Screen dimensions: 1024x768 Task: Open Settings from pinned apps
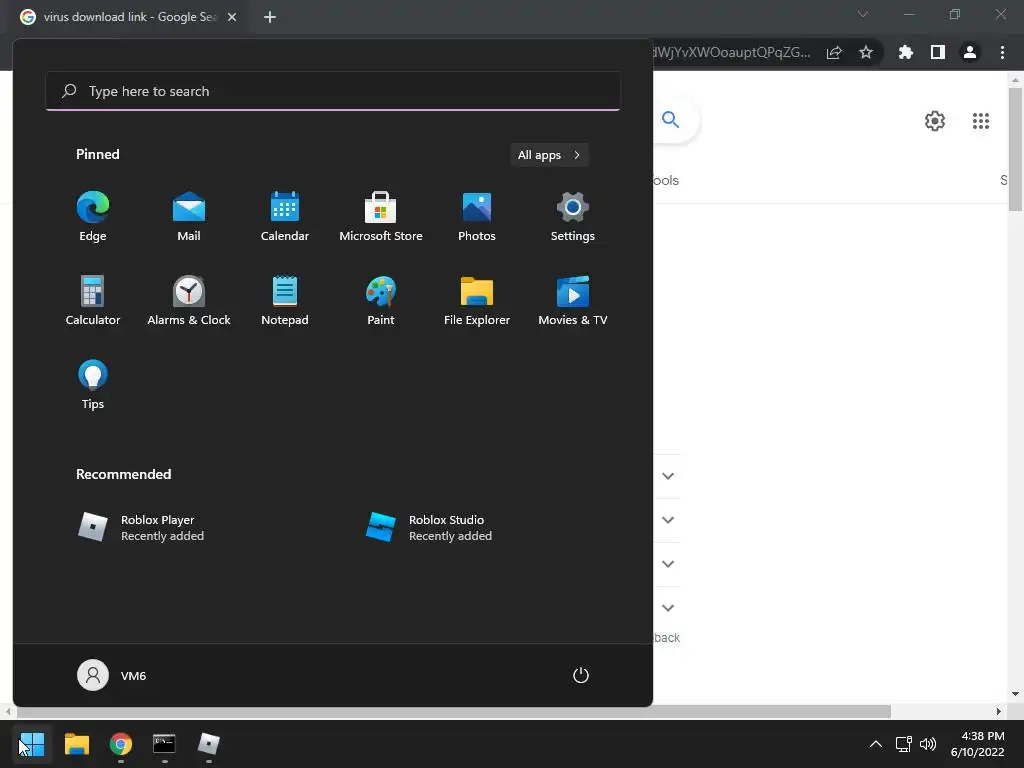point(573,217)
